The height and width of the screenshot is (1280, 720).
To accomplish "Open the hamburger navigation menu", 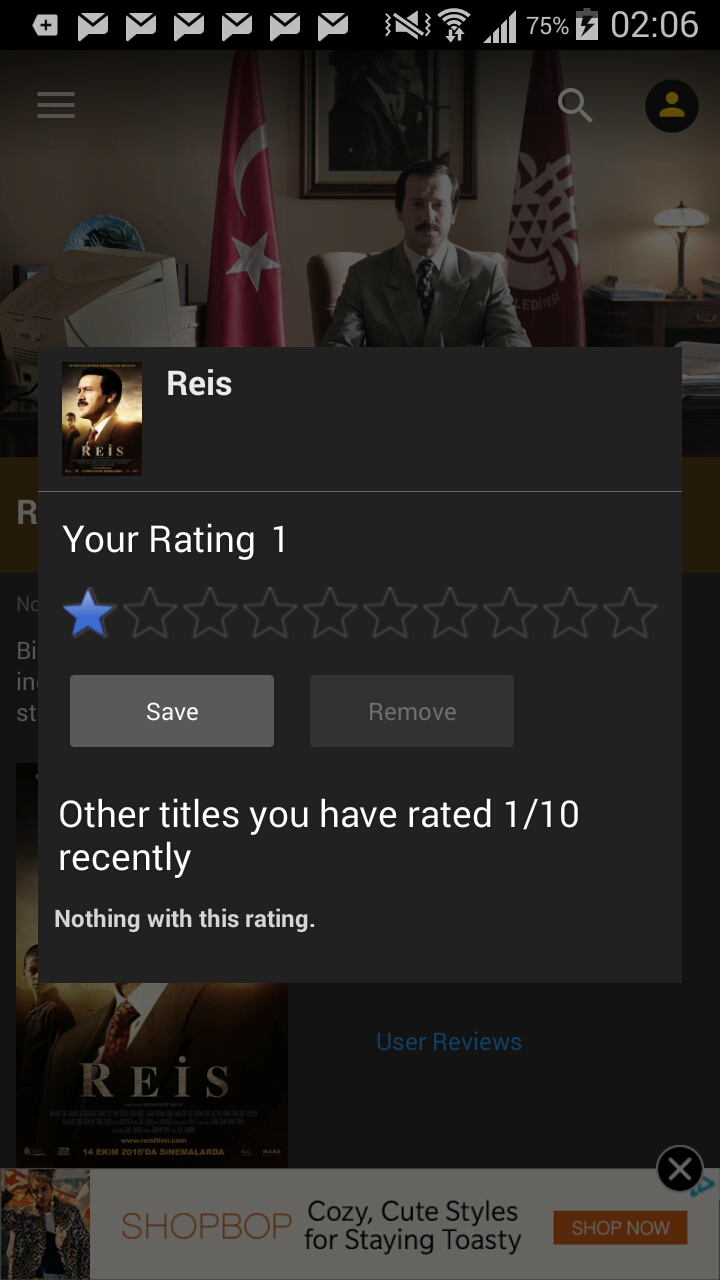I will [x=56, y=105].
